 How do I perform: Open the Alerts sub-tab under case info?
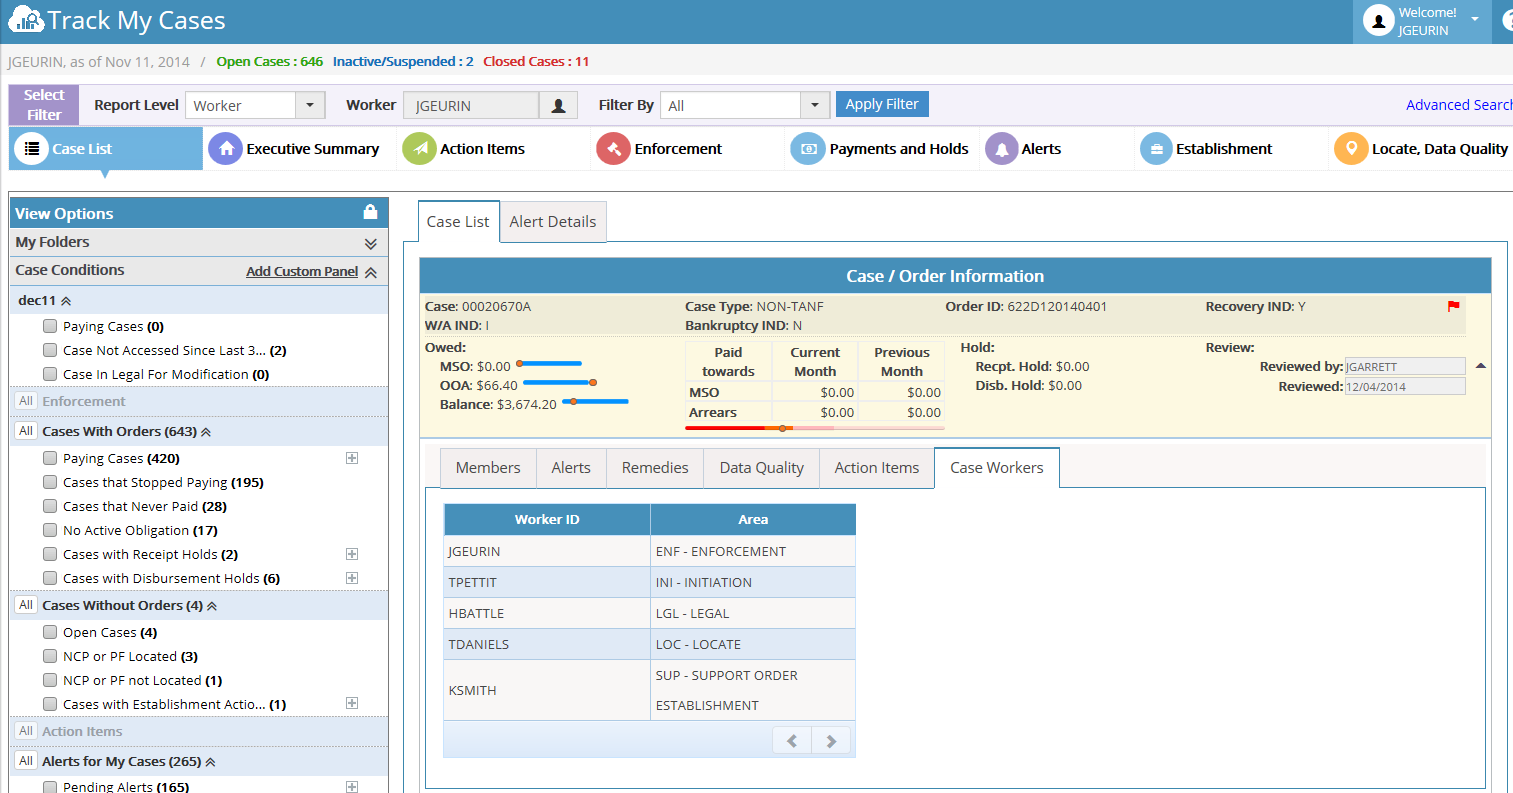(571, 467)
